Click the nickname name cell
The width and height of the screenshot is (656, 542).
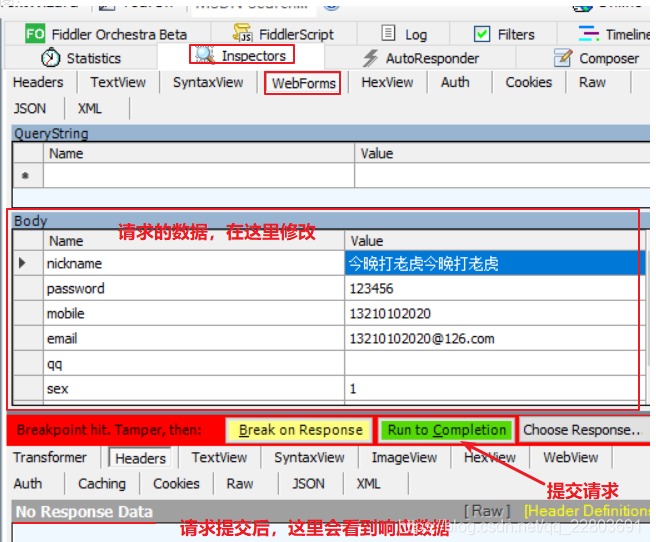pos(194,263)
